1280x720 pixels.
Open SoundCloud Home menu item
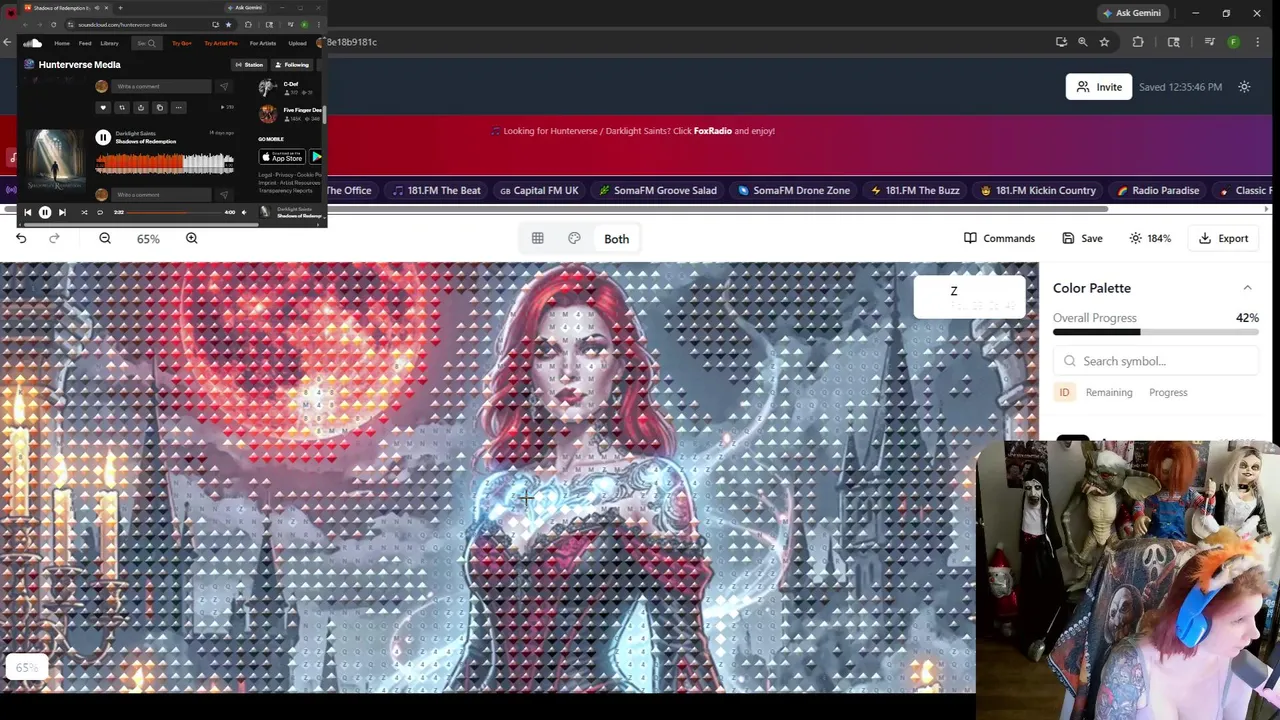pos(62,43)
